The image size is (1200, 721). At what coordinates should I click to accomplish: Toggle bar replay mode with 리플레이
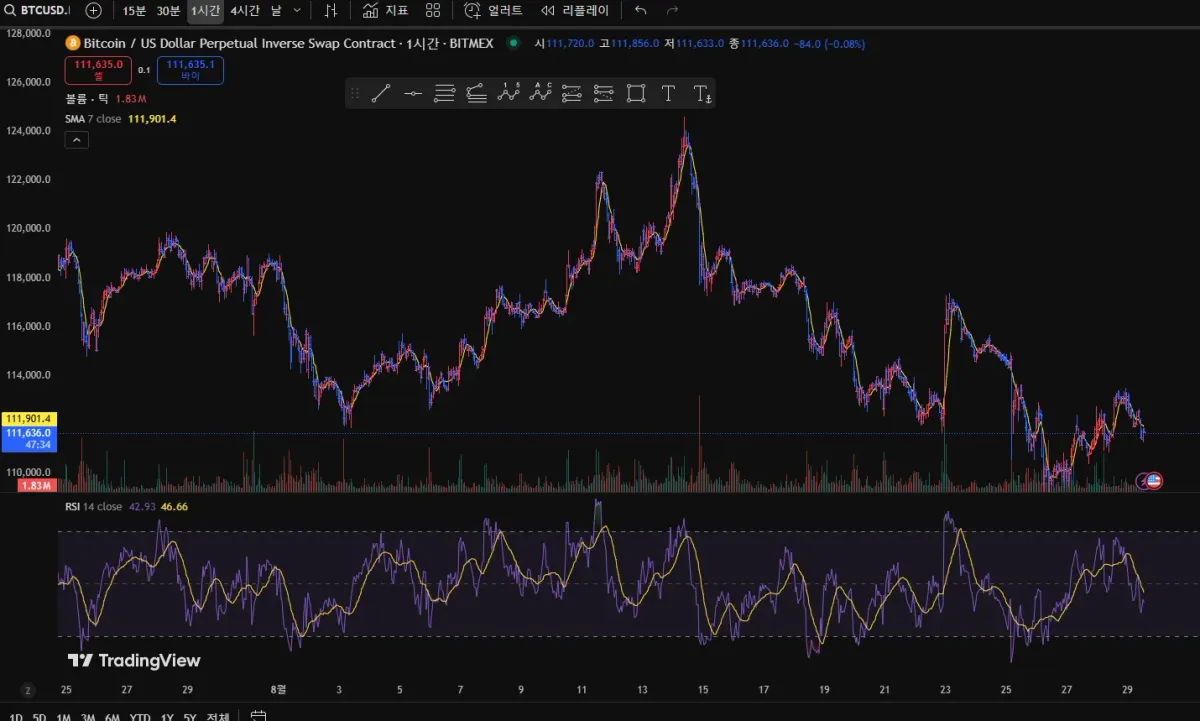tap(574, 11)
